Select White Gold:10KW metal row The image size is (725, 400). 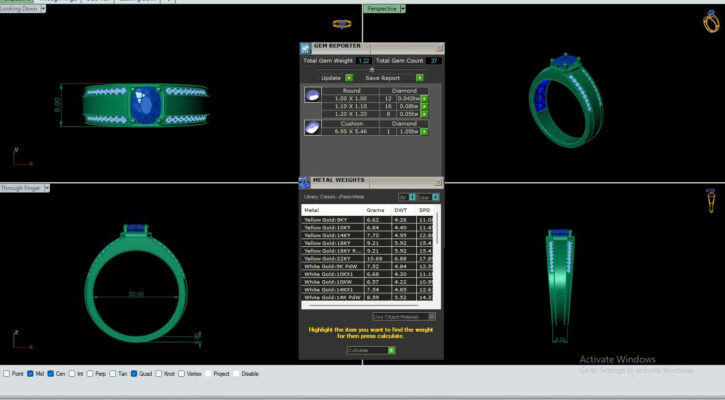[x=330, y=282]
